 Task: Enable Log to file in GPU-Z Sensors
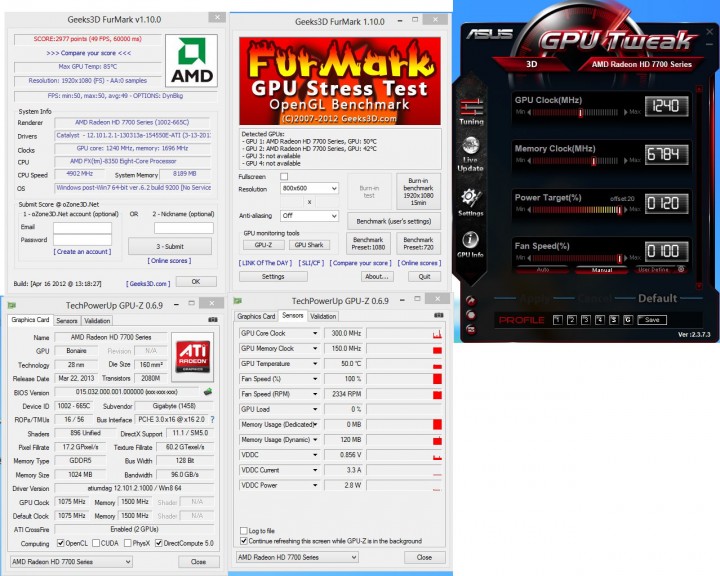click(x=244, y=531)
